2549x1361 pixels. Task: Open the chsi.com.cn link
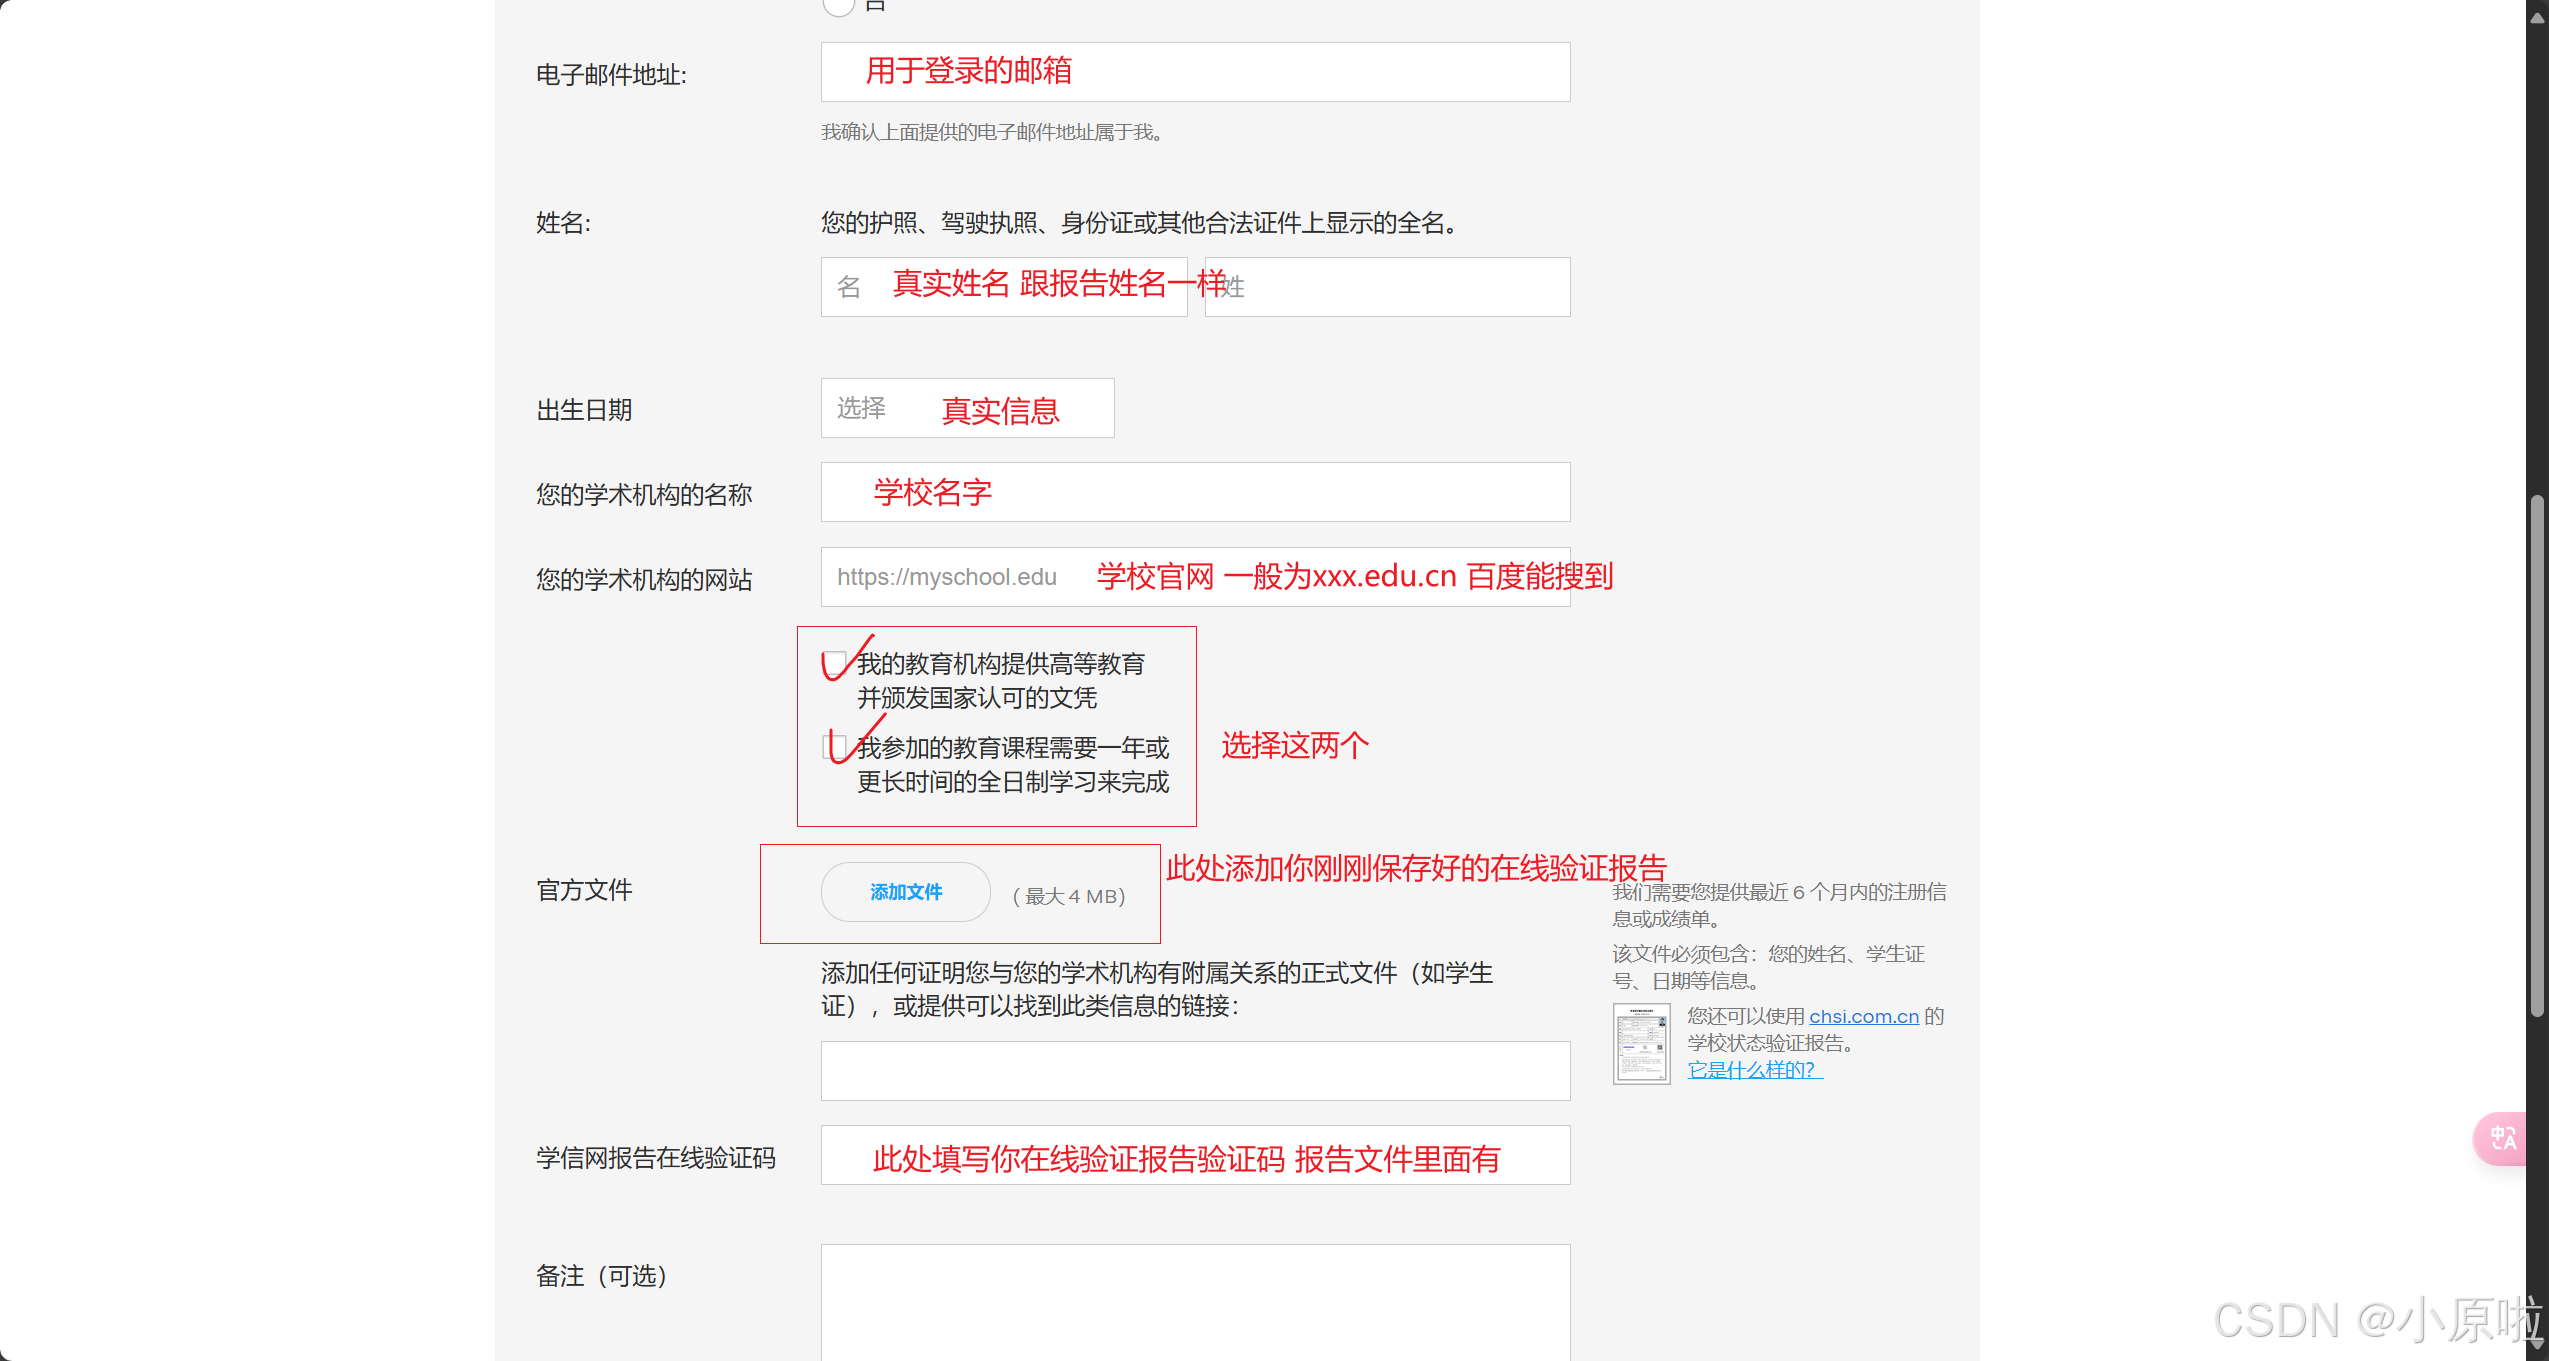pos(1863,1016)
